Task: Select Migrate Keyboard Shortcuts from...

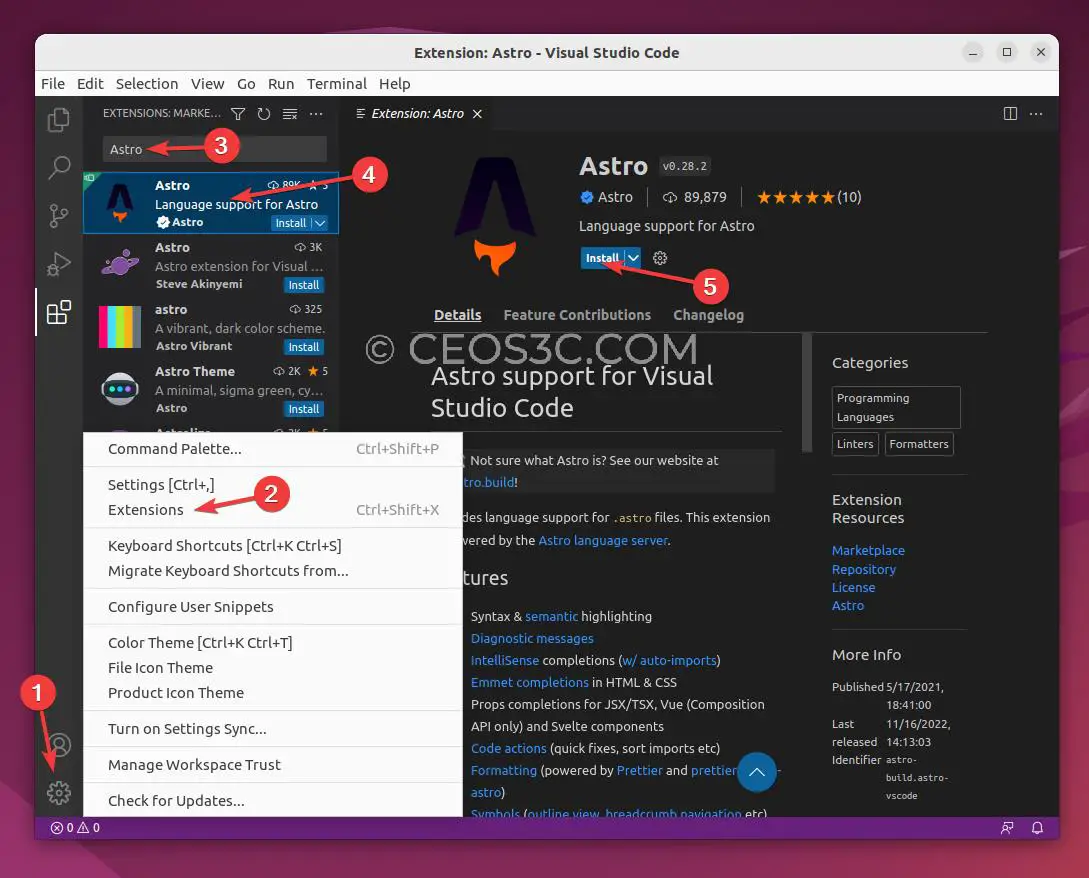Action: point(273,571)
